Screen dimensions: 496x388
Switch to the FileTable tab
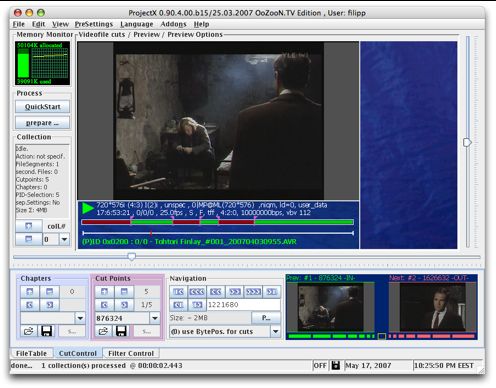tap(32, 353)
